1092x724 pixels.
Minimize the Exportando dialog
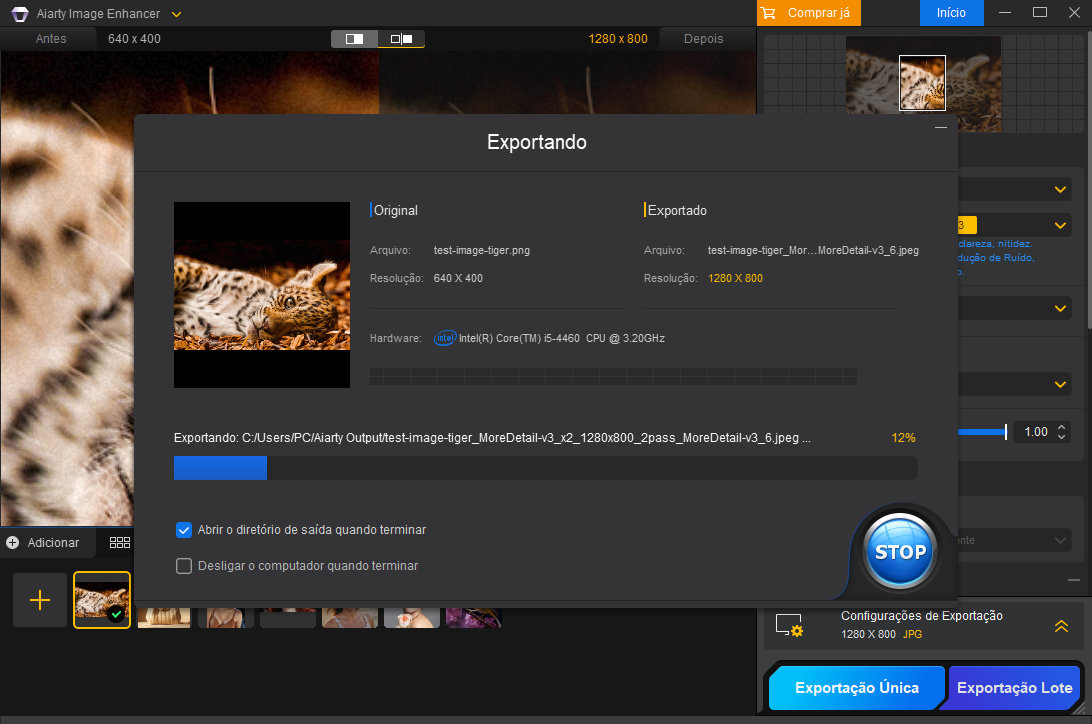(x=940, y=128)
